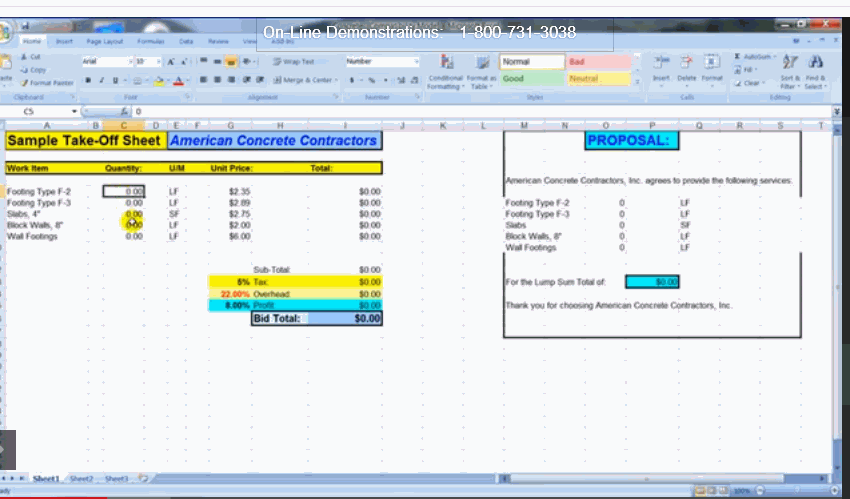Click the Increase Font Size icon
This screenshot has width=850, height=499.
click(171, 62)
